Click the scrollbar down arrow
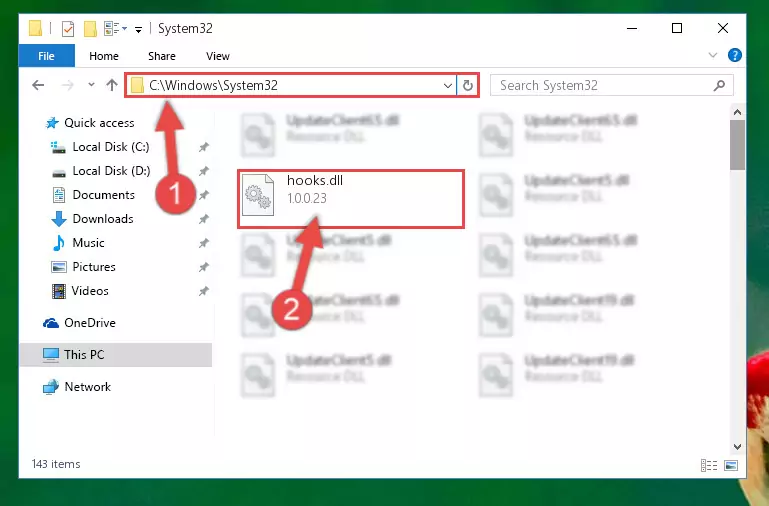The width and height of the screenshot is (769, 506). click(x=737, y=446)
